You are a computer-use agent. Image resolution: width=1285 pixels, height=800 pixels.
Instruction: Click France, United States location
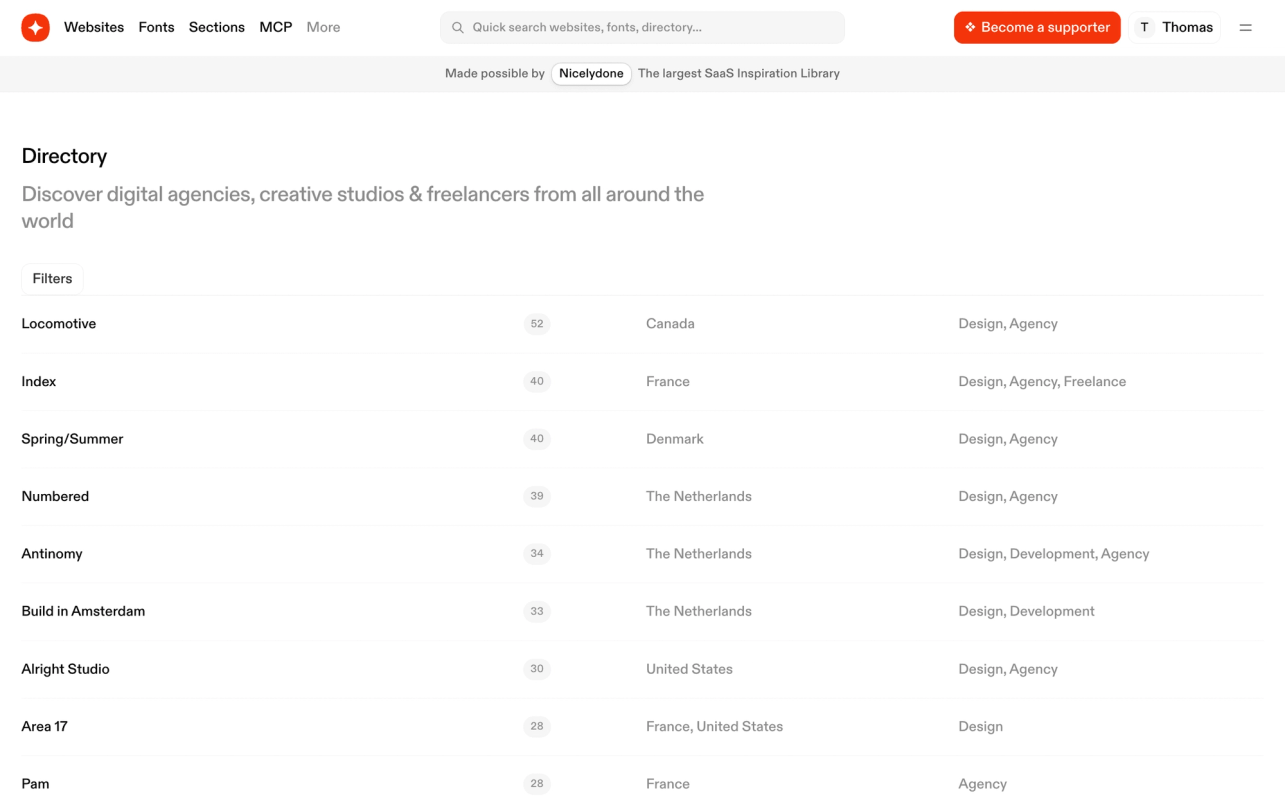(x=714, y=727)
